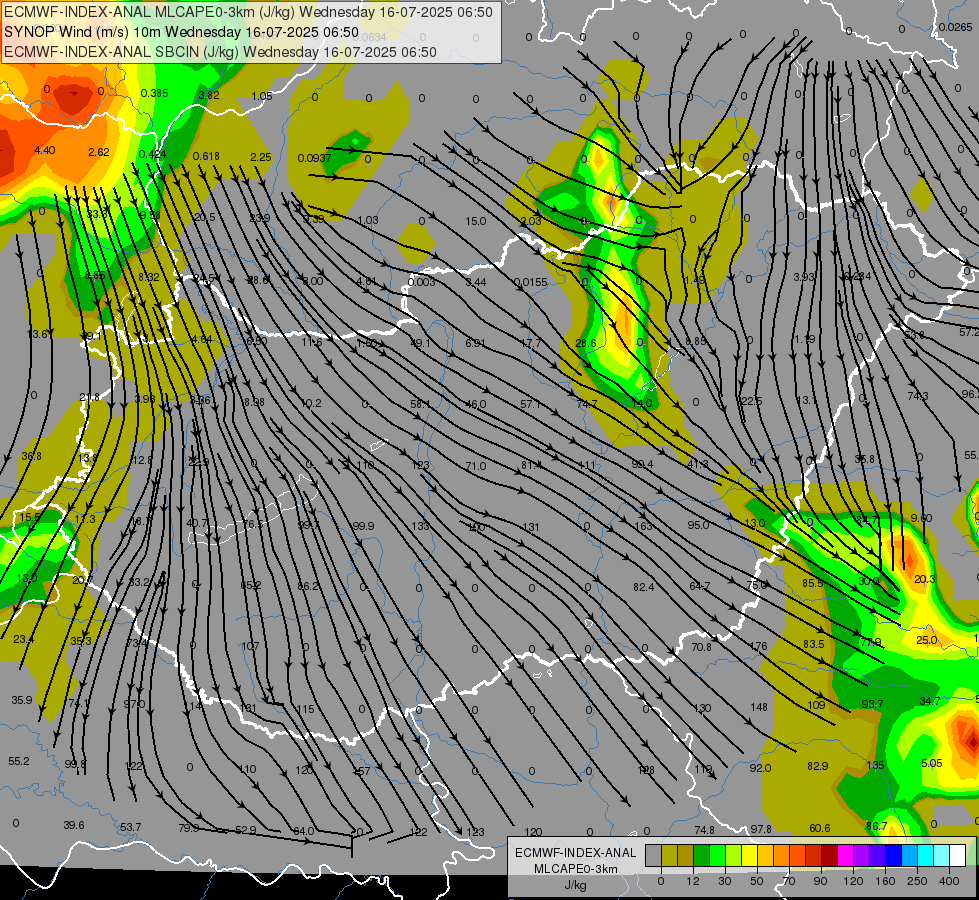
Task: Click the map value 0.0937
Action: tap(314, 159)
